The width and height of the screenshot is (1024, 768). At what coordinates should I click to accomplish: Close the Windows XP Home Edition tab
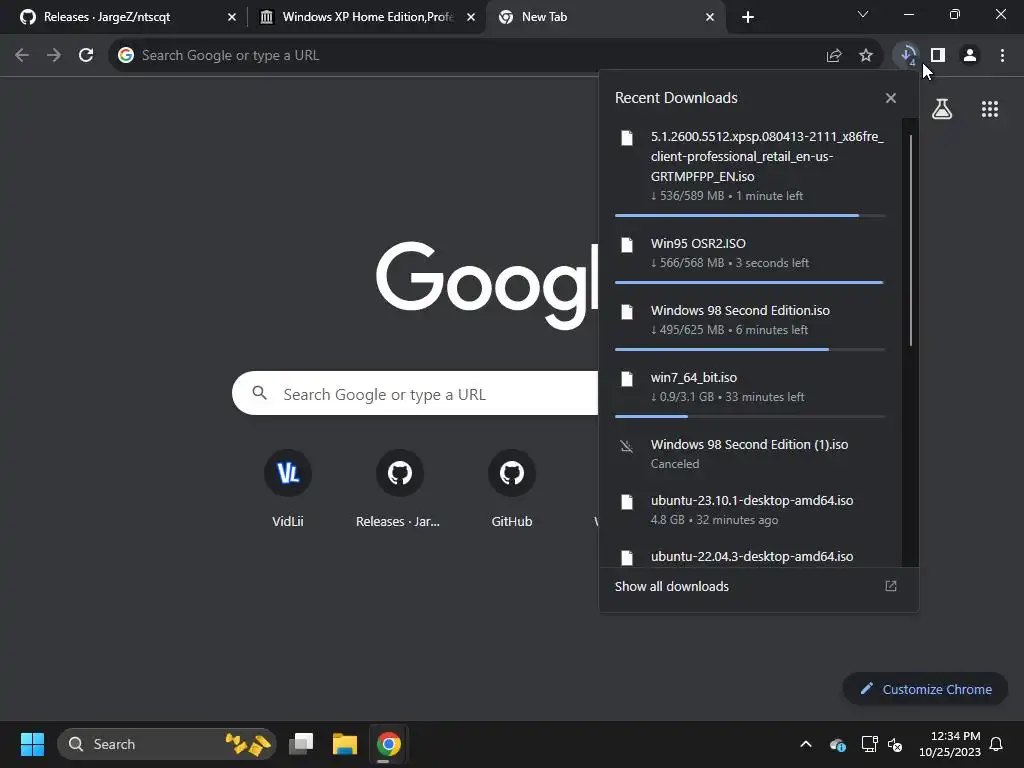pos(471,17)
